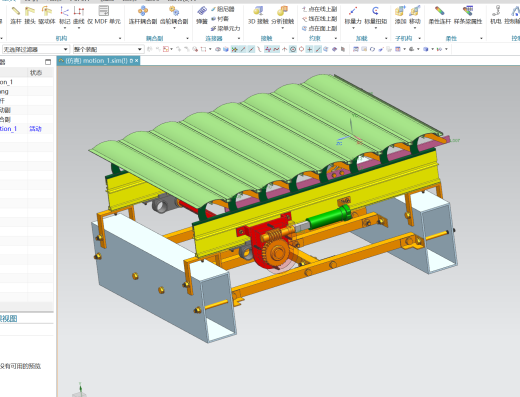
Task: Open the 耦合副 group options arrow
Action: 187,38
